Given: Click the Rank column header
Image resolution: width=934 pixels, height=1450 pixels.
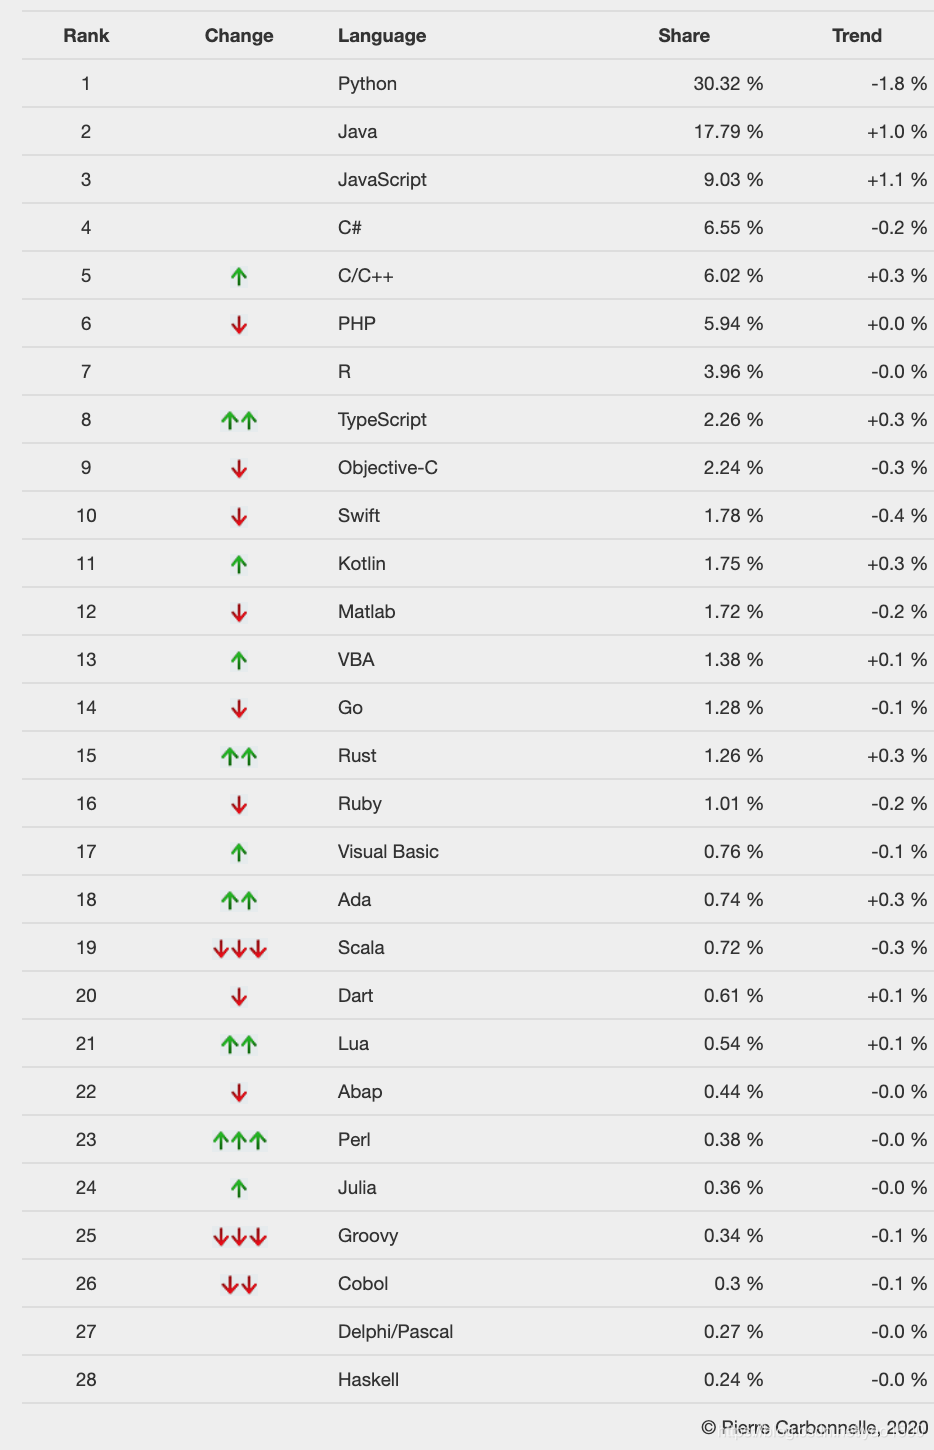Looking at the screenshot, I should pyautogui.click(x=86, y=36).
